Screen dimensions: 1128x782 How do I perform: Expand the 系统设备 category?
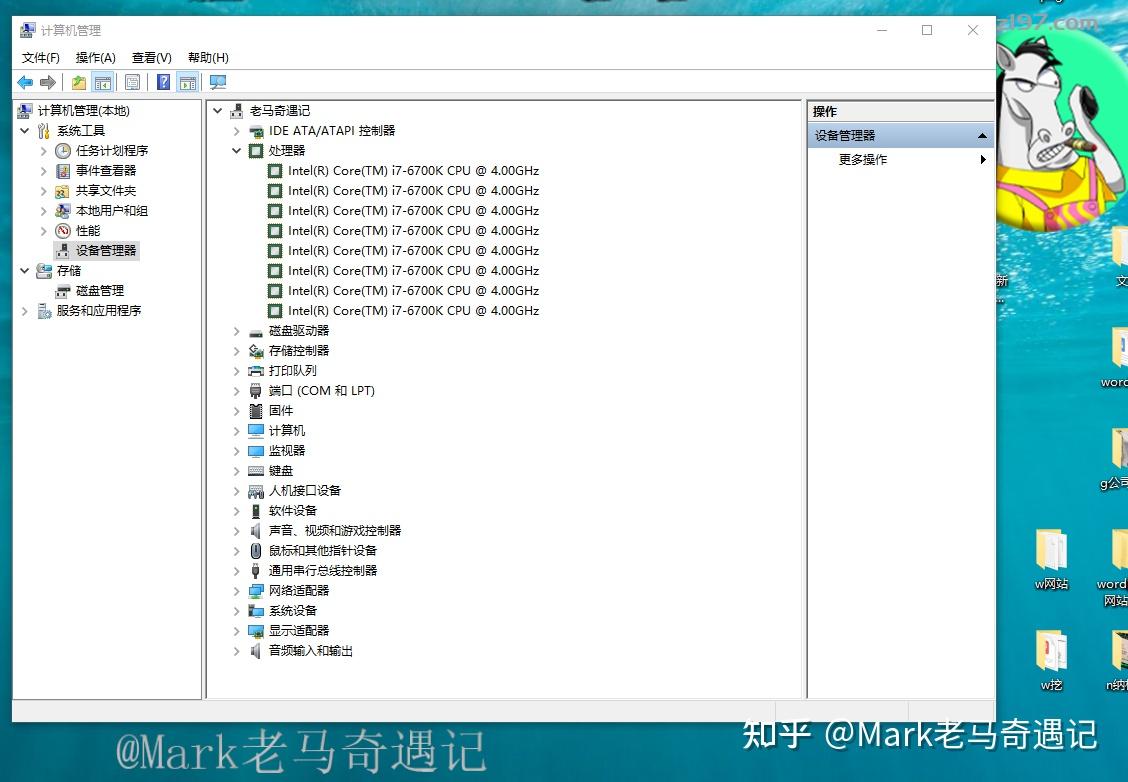pos(236,611)
